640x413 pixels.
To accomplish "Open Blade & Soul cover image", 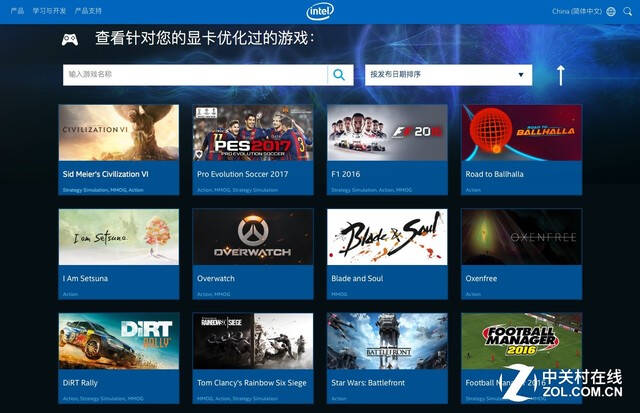I will pos(387,237).
